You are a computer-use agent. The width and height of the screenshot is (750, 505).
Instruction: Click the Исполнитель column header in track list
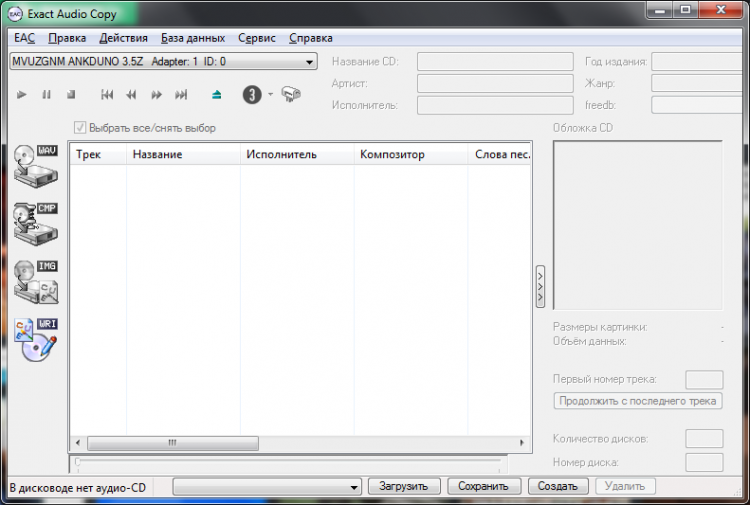[297, 154]
